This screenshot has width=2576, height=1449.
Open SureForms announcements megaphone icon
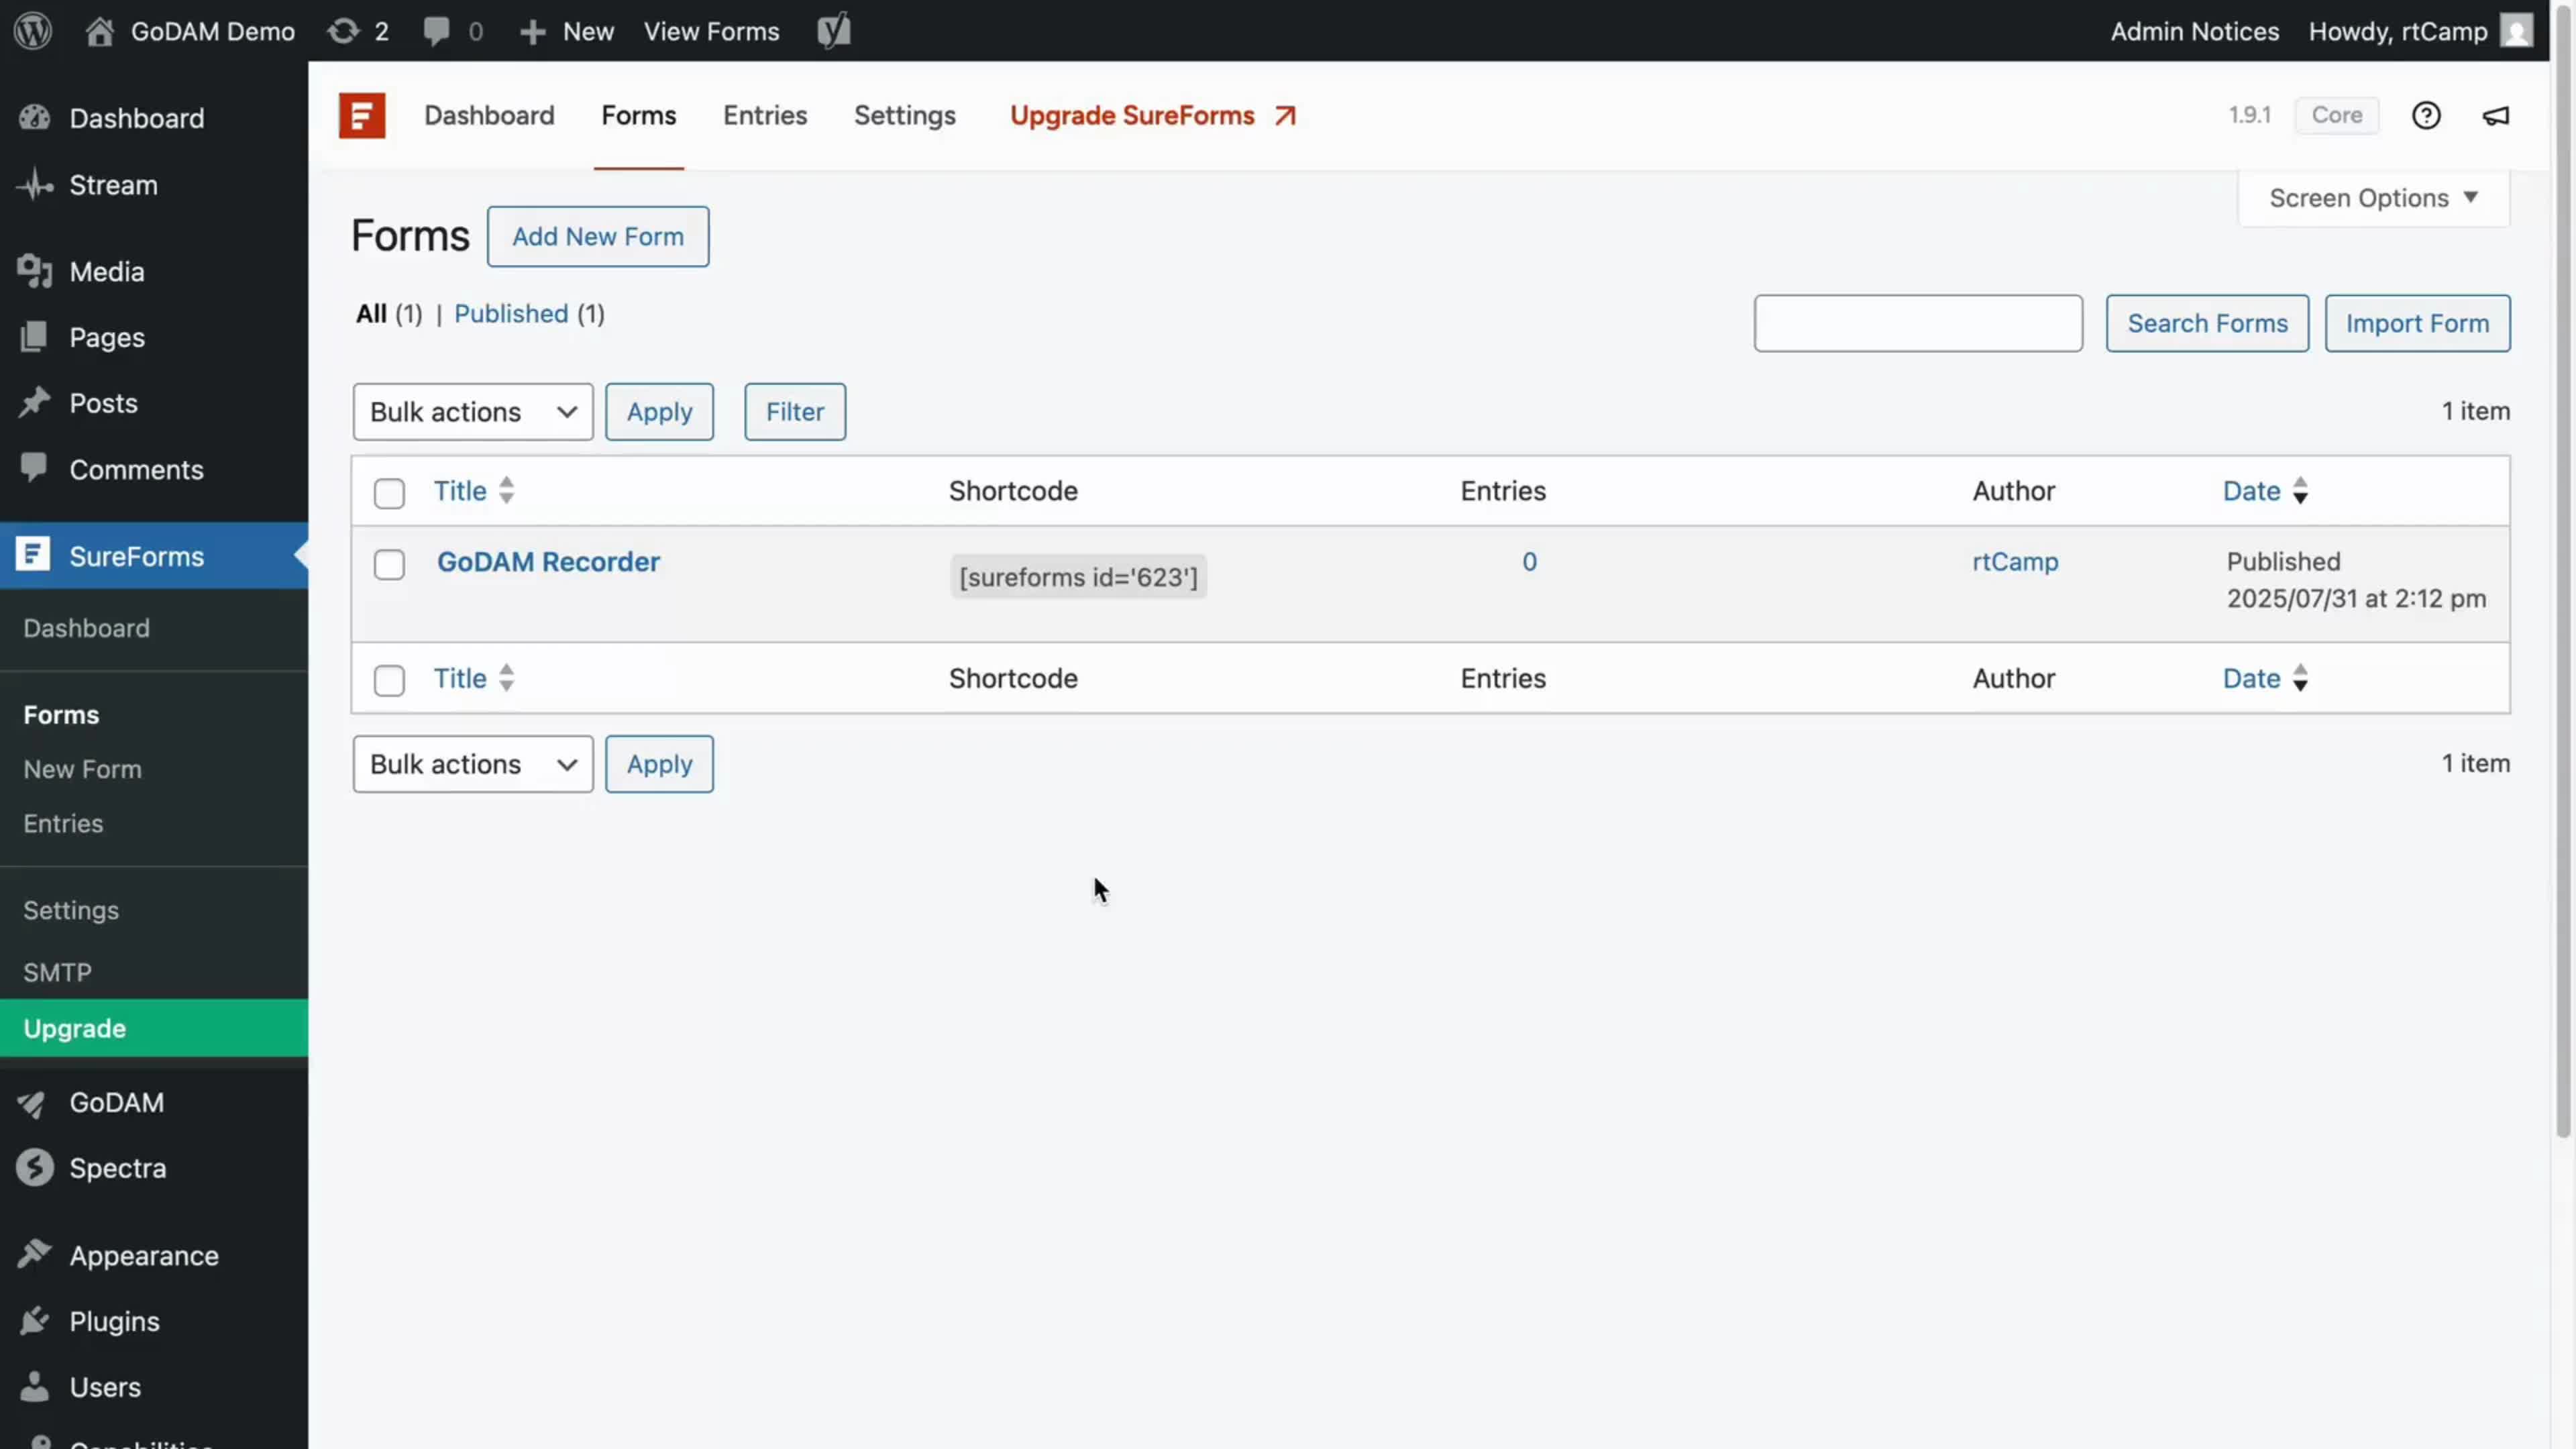pos(2495,115)
